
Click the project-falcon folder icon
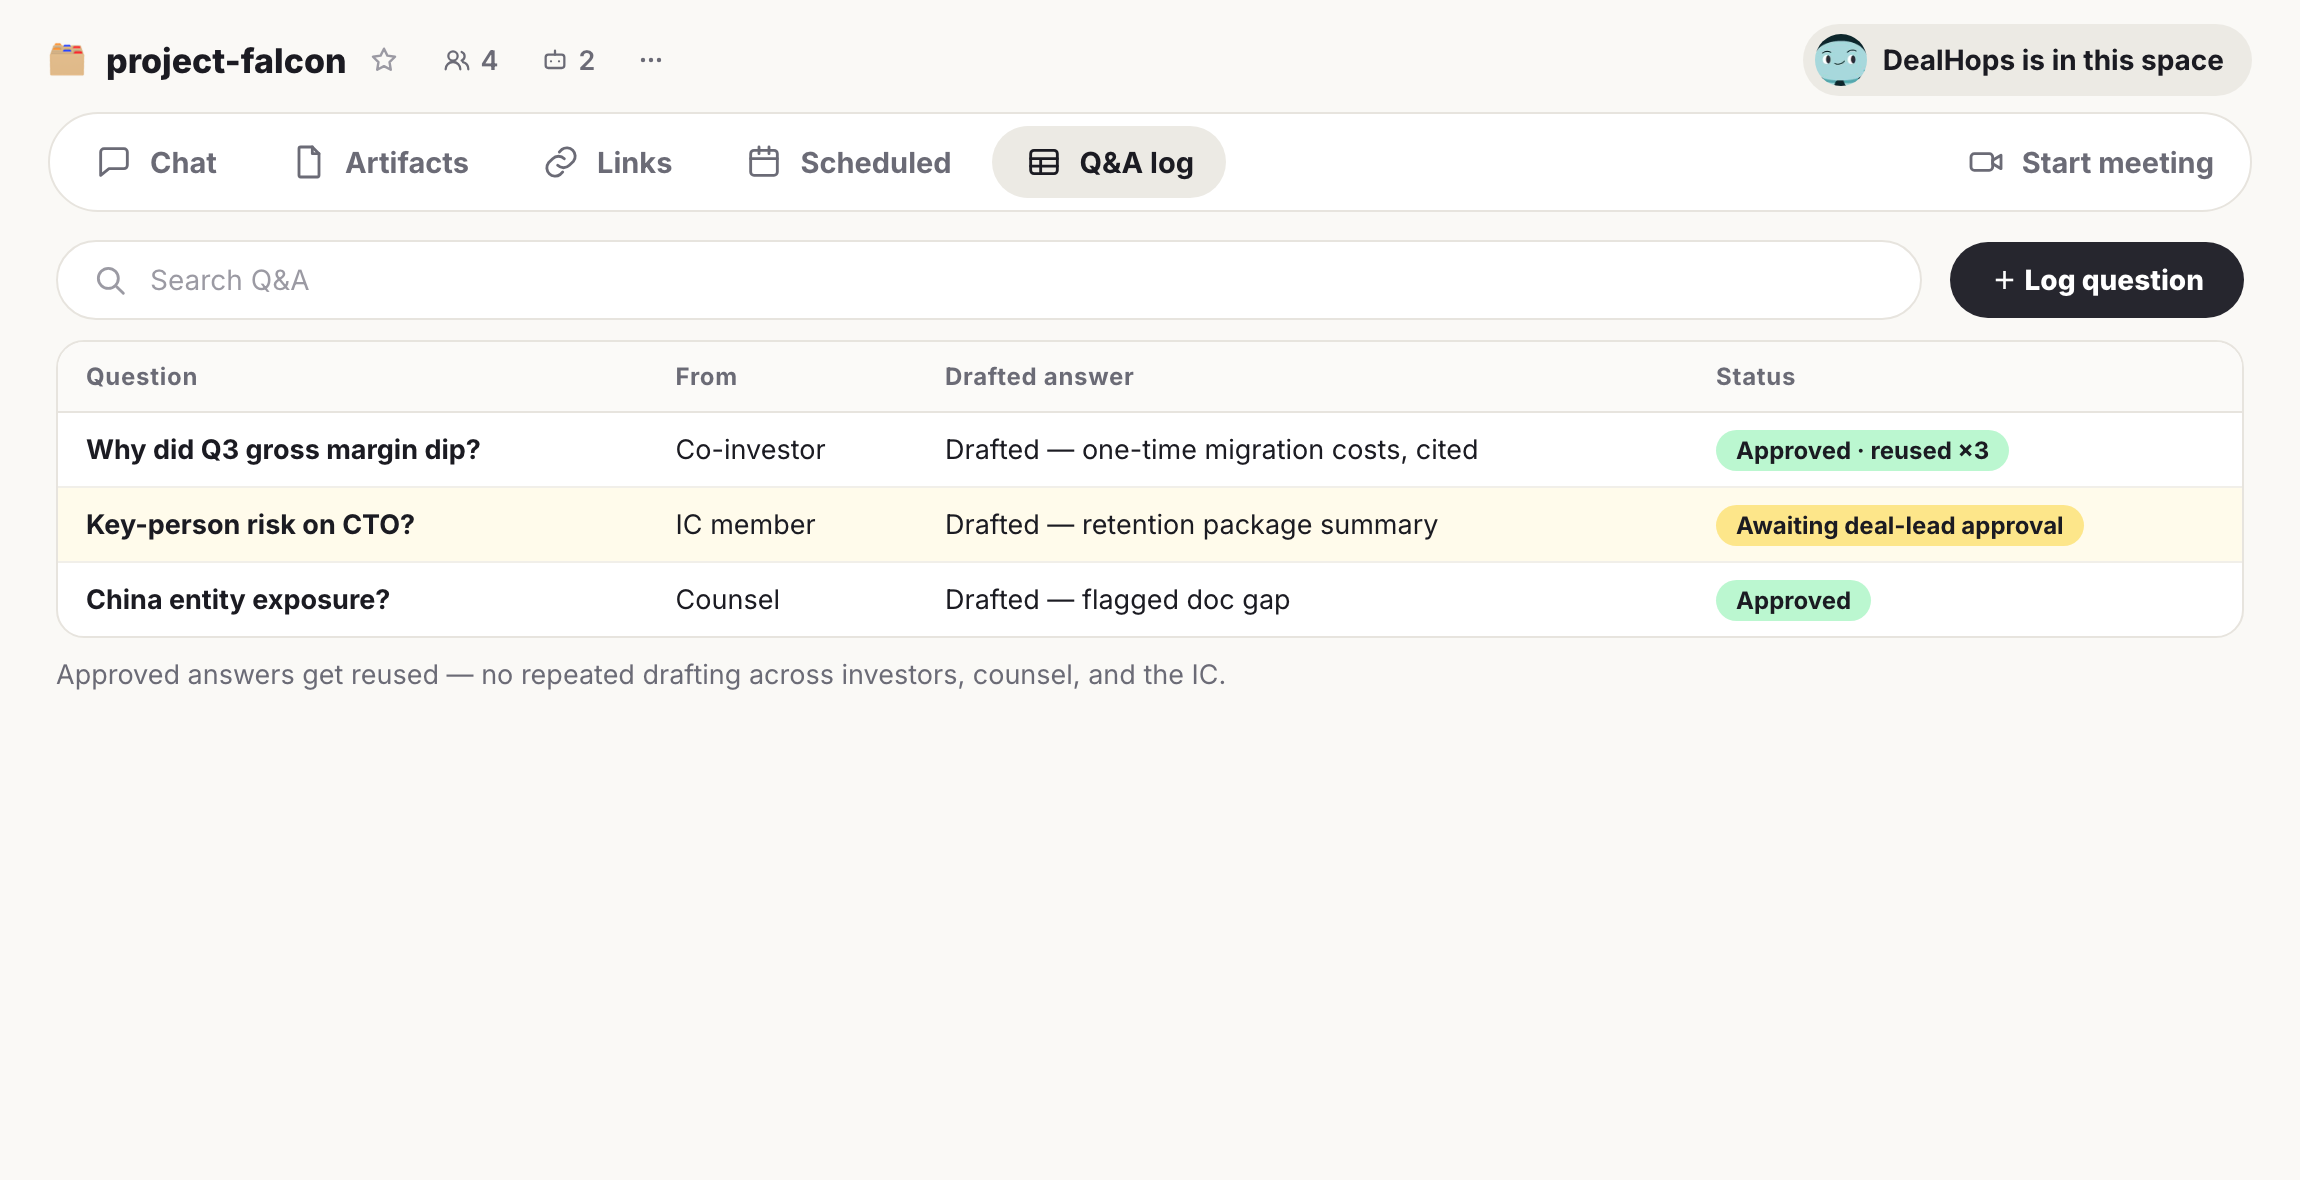tap(67, 60)
